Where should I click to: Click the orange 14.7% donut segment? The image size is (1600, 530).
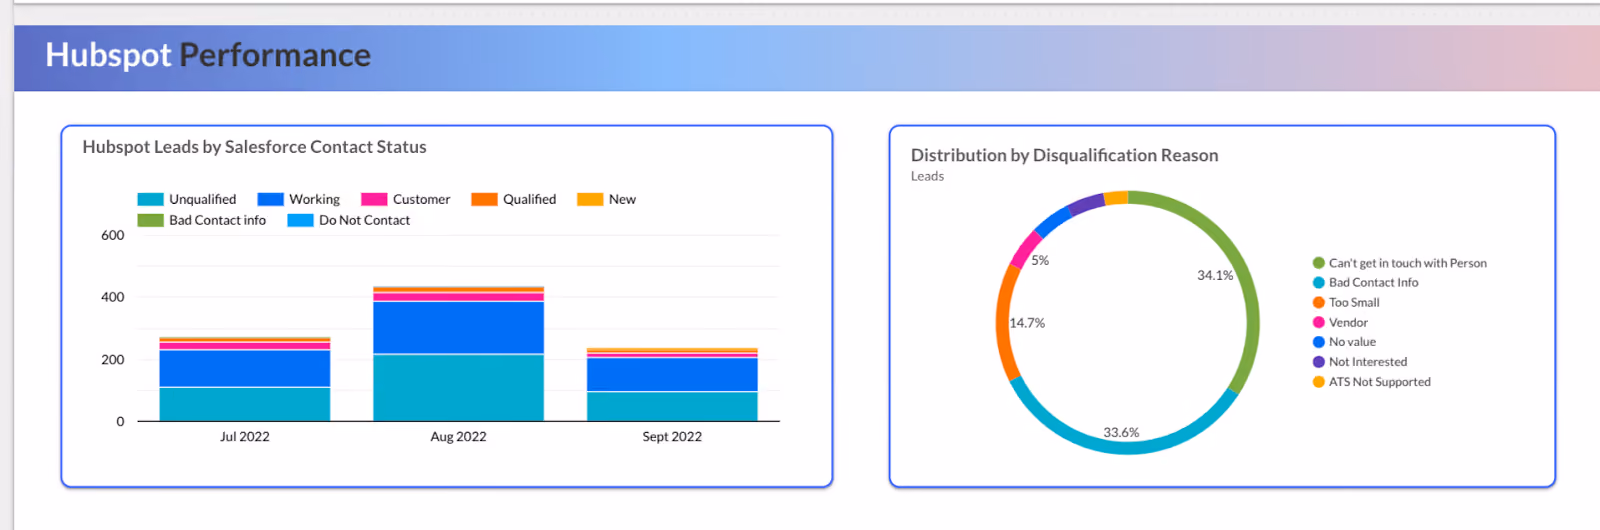[1003, 322]
